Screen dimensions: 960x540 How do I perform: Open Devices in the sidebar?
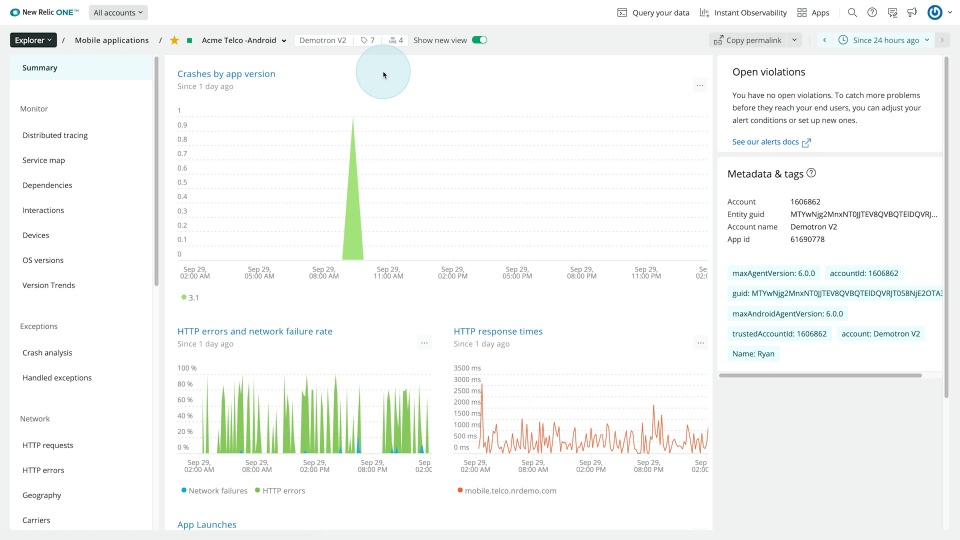(36, 236)
